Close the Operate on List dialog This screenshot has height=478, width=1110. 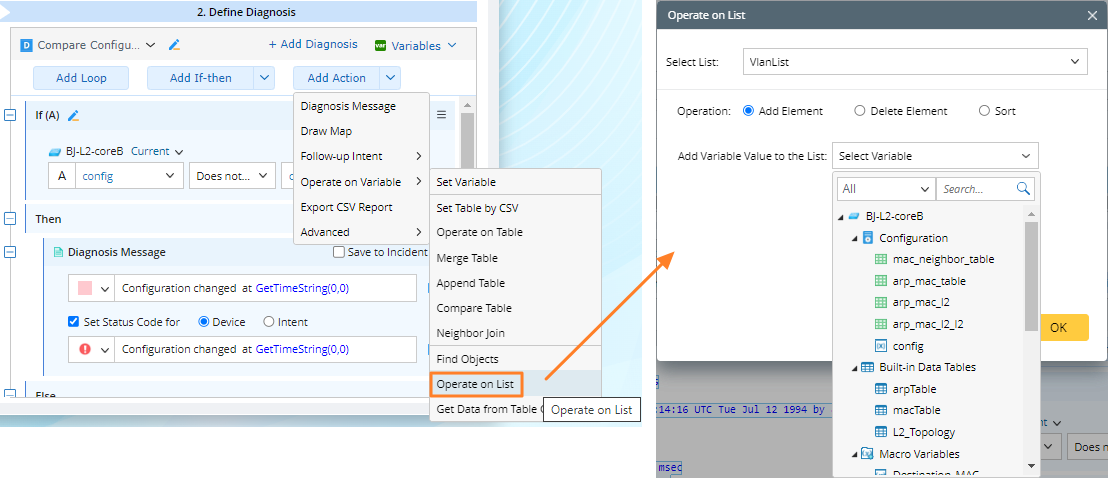[1092, 16]
